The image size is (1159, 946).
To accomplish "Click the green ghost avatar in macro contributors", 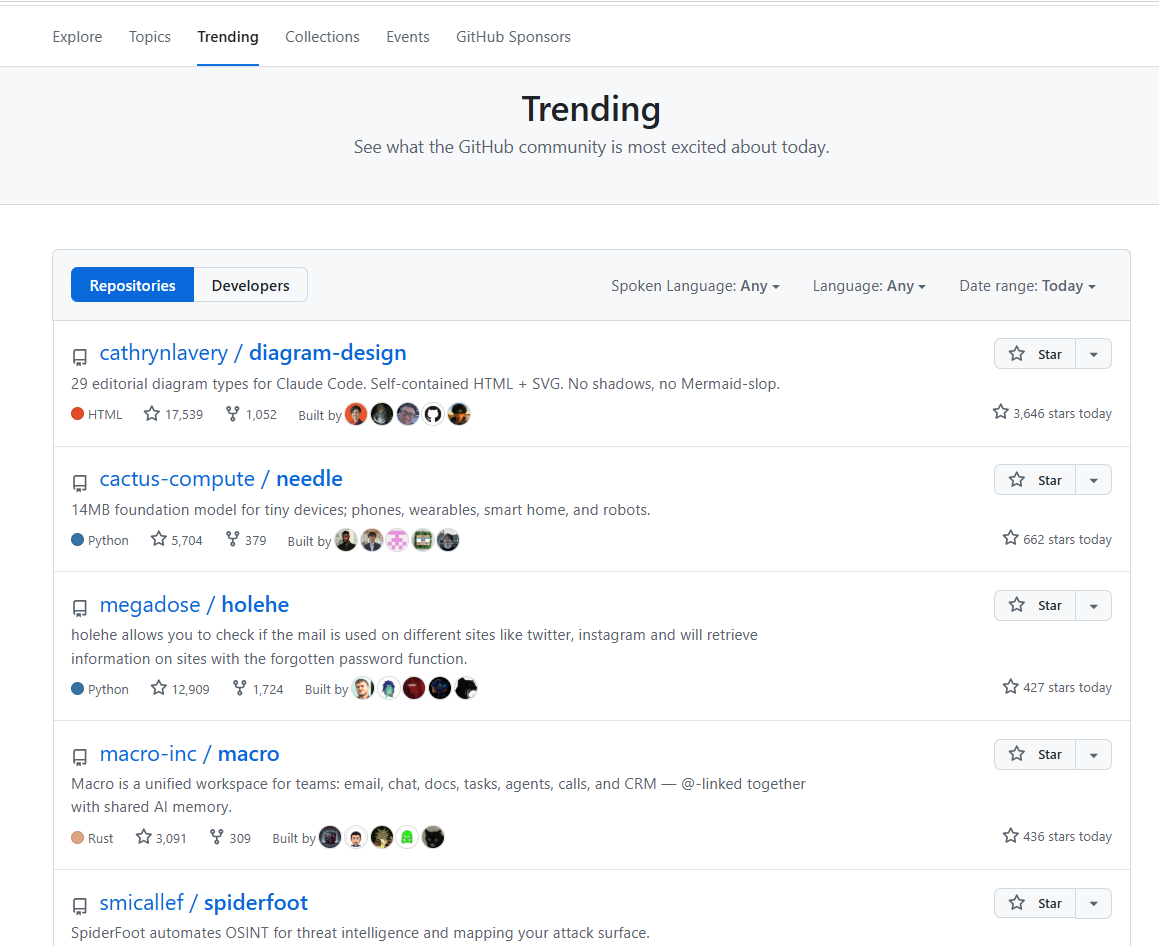I will pyautogui.click(x=407, y=837).
